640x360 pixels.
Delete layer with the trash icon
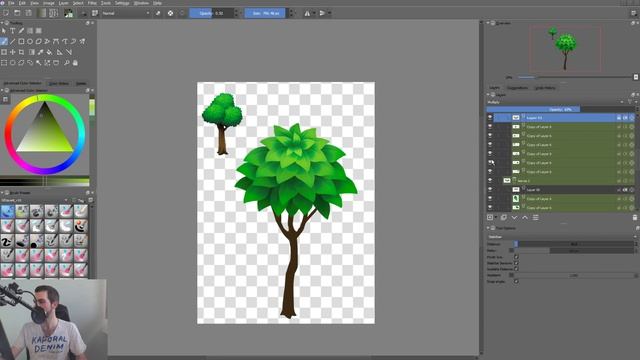pyautogui.click(x=635, y=218)
